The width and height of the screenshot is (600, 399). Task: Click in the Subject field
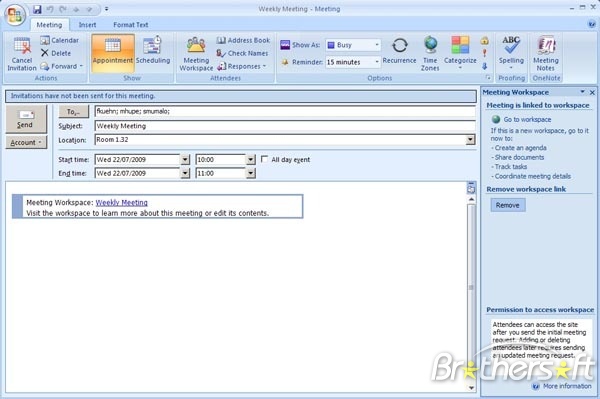click(285, 126)
